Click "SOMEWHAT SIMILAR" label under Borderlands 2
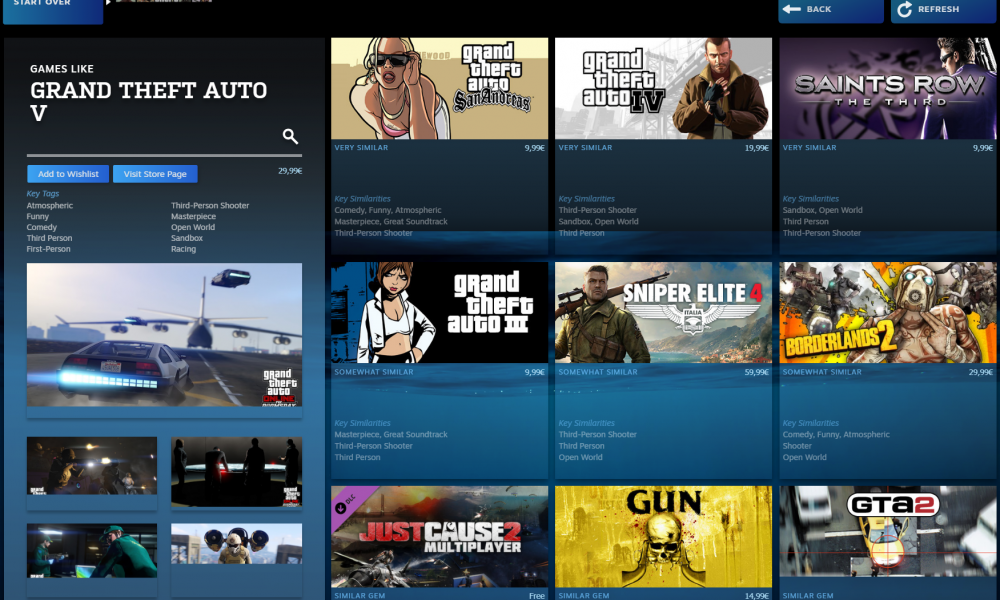The height and width of the screenshot is (600, 1000). pyautogui.click(x=822, y=372)
